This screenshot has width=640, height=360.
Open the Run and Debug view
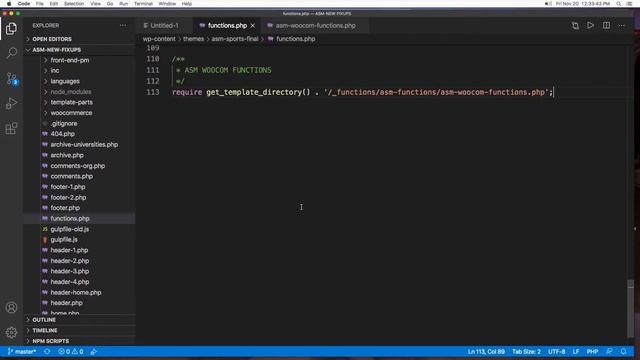pyautogui.click(x=11, y=103)
